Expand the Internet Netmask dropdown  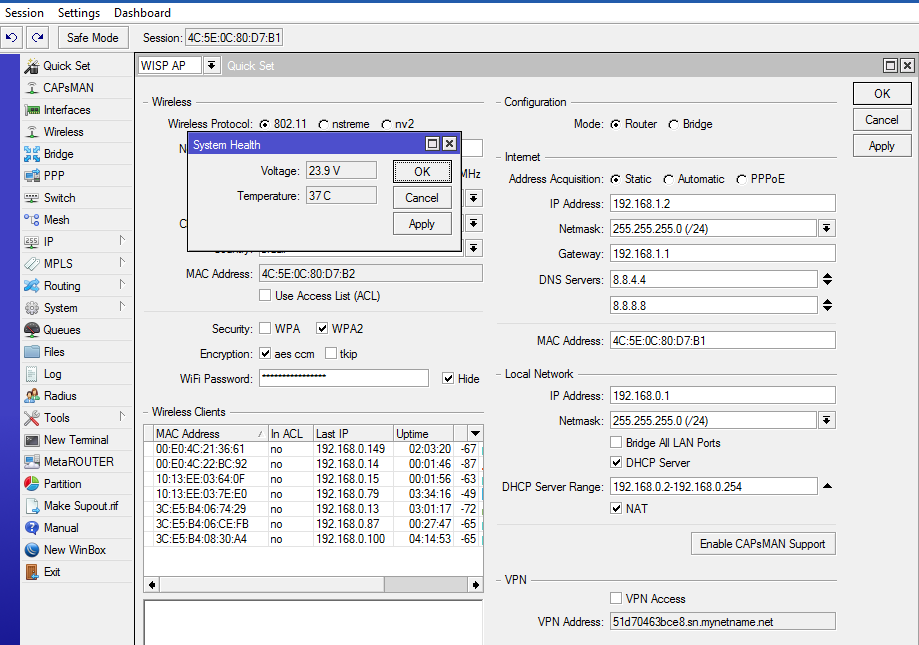(826, 228)
